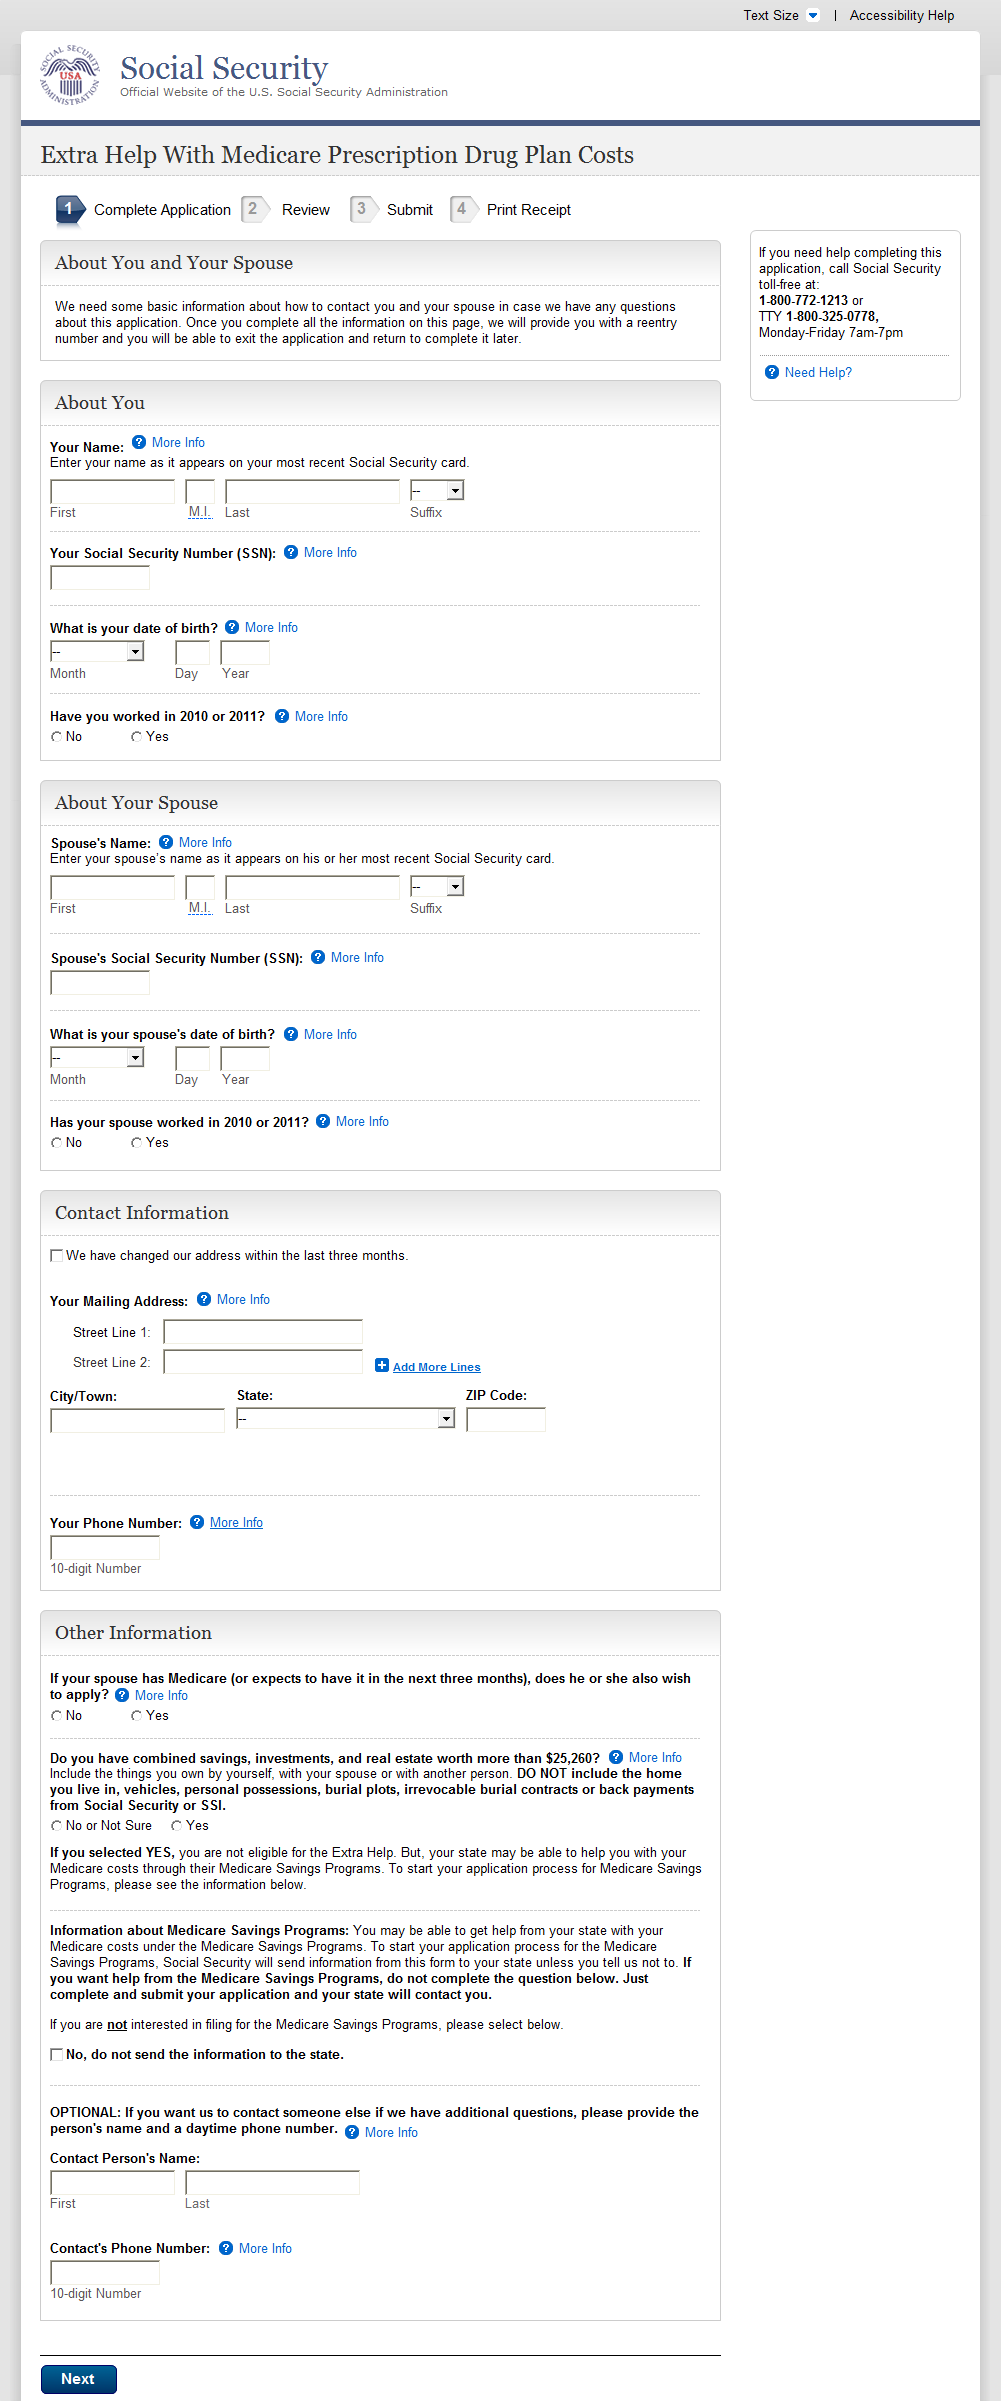The height and width of the screenshot is (2408, 1008).
Task: Click help icon beside Your Phone Number
Action: click(197, 1522)
